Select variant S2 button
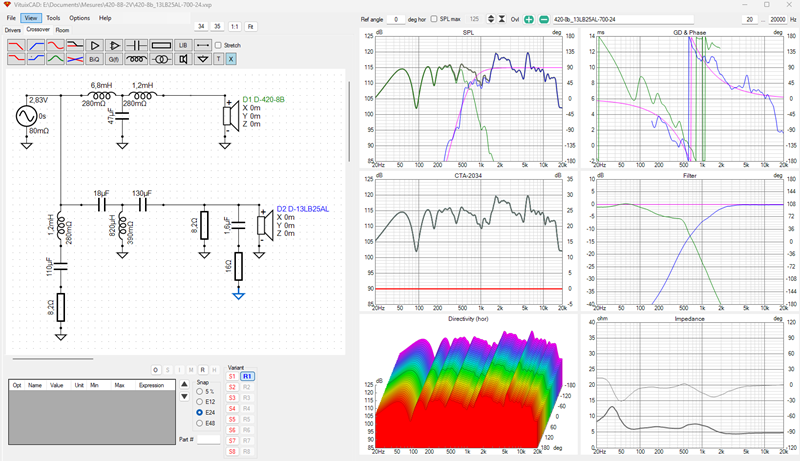 point(232,387)
